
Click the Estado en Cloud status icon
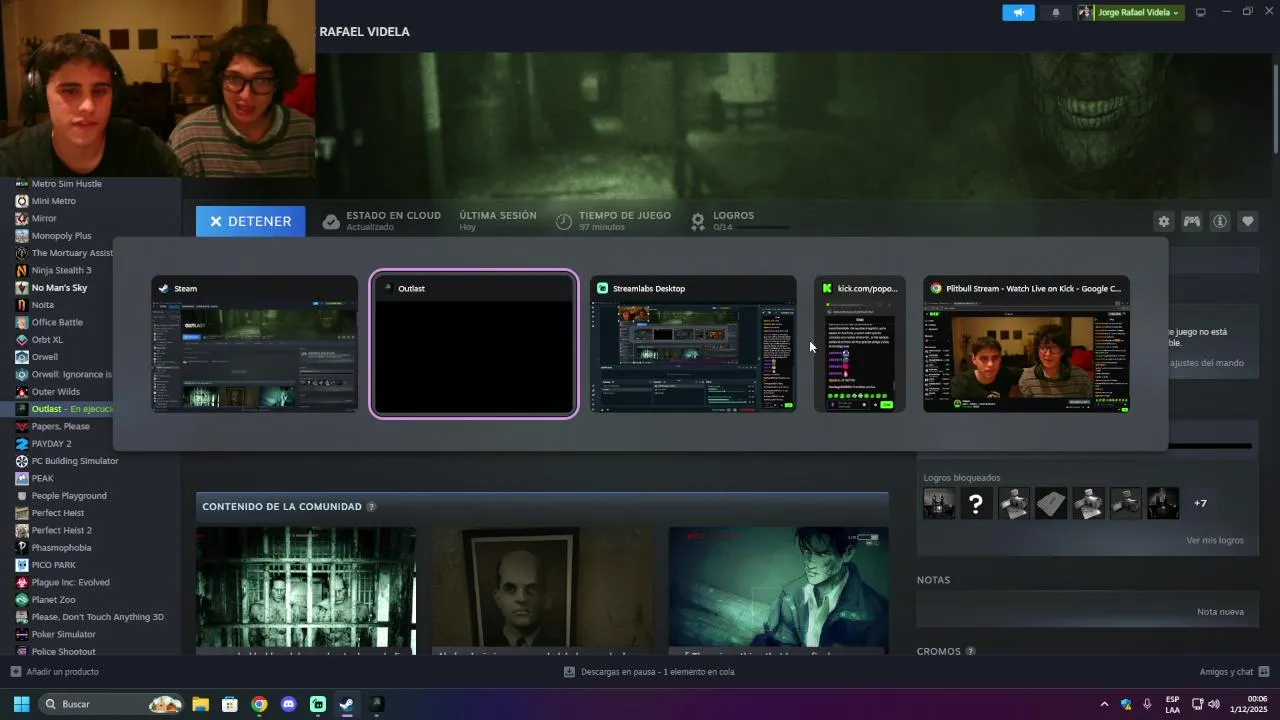tap(331, 221)
